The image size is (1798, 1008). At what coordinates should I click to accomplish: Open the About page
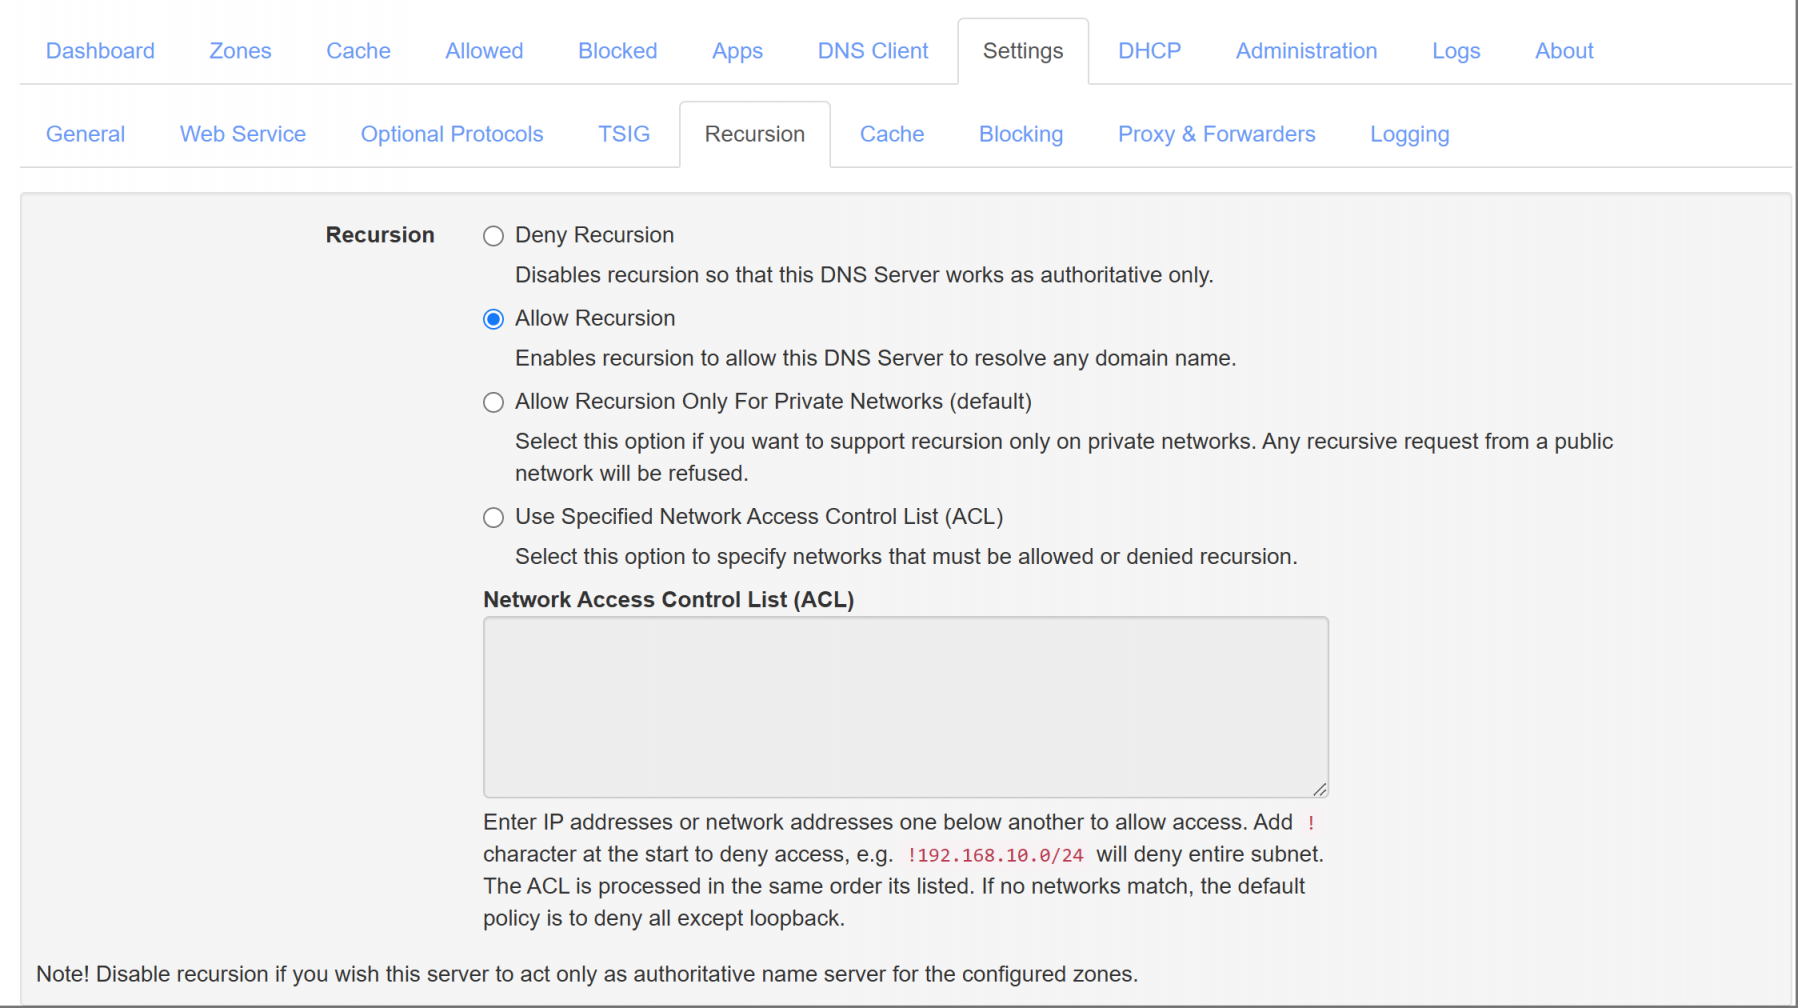coord(1563,50)
